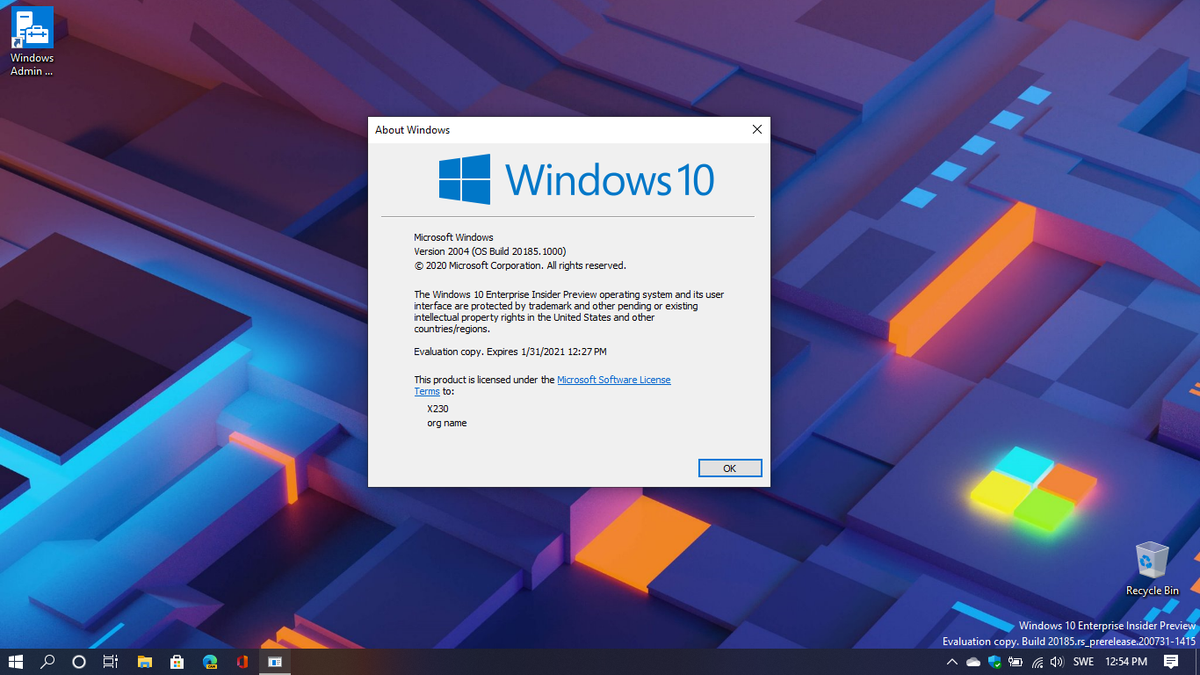
Task: Select the Recycle Bin desktop icon
Action: tap(1152, 569)
